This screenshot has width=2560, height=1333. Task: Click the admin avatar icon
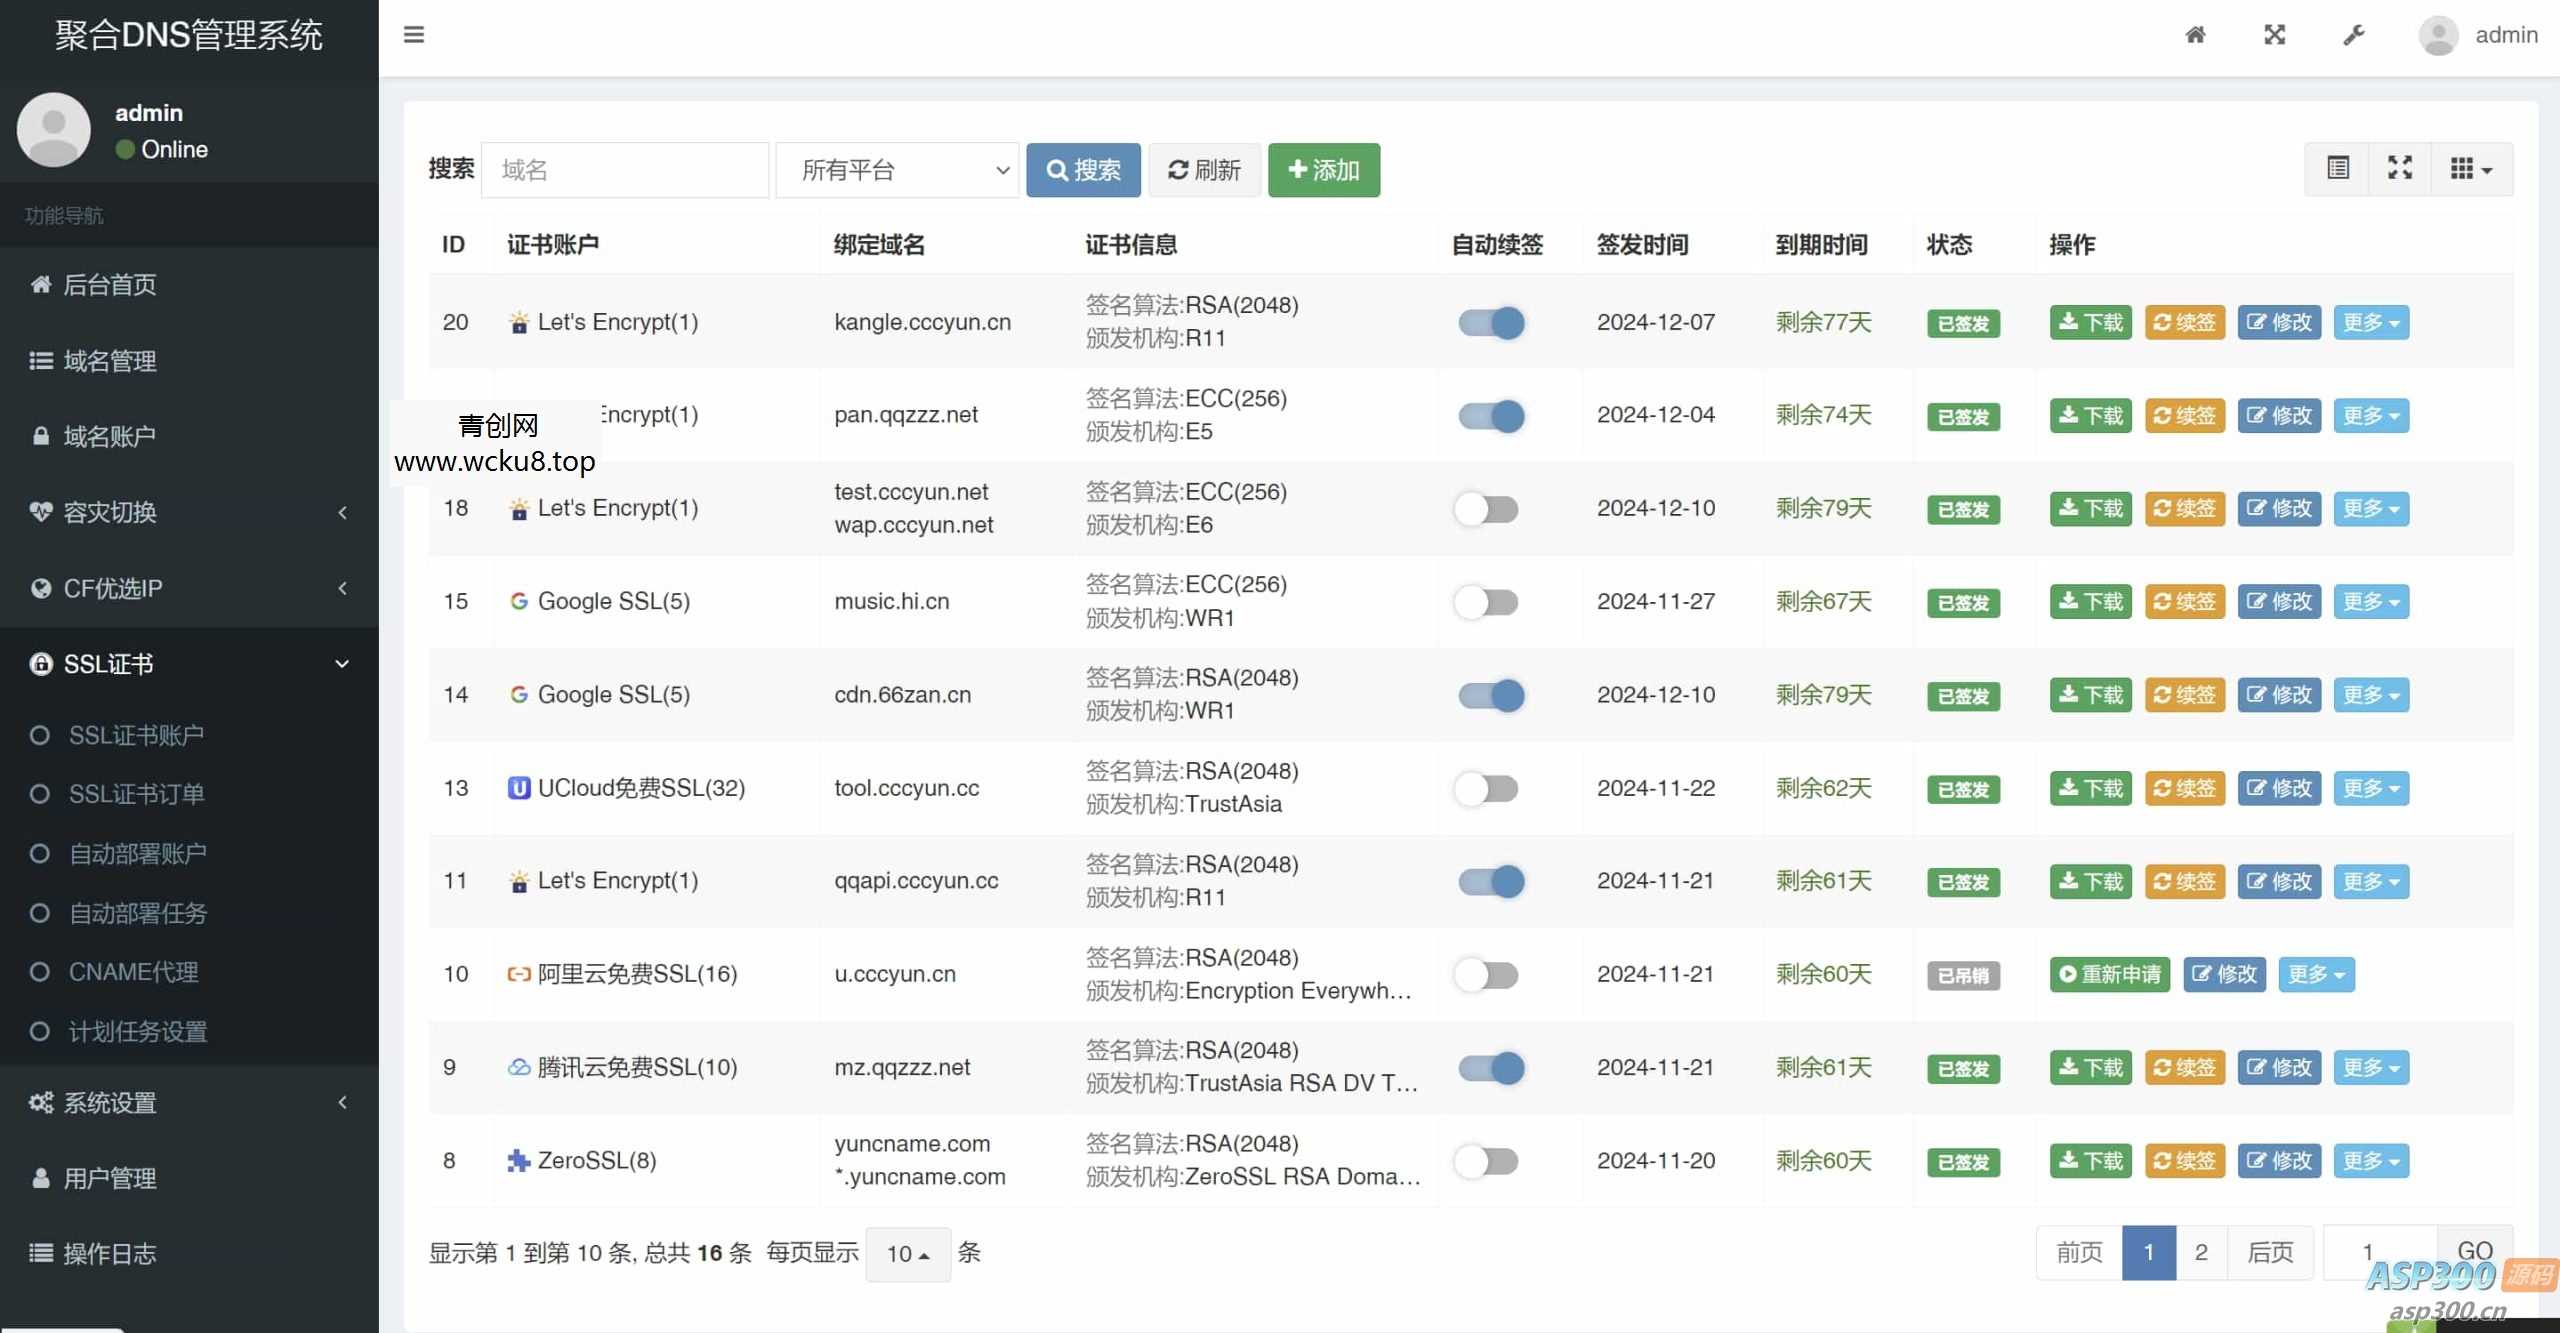click(2440, 34)
